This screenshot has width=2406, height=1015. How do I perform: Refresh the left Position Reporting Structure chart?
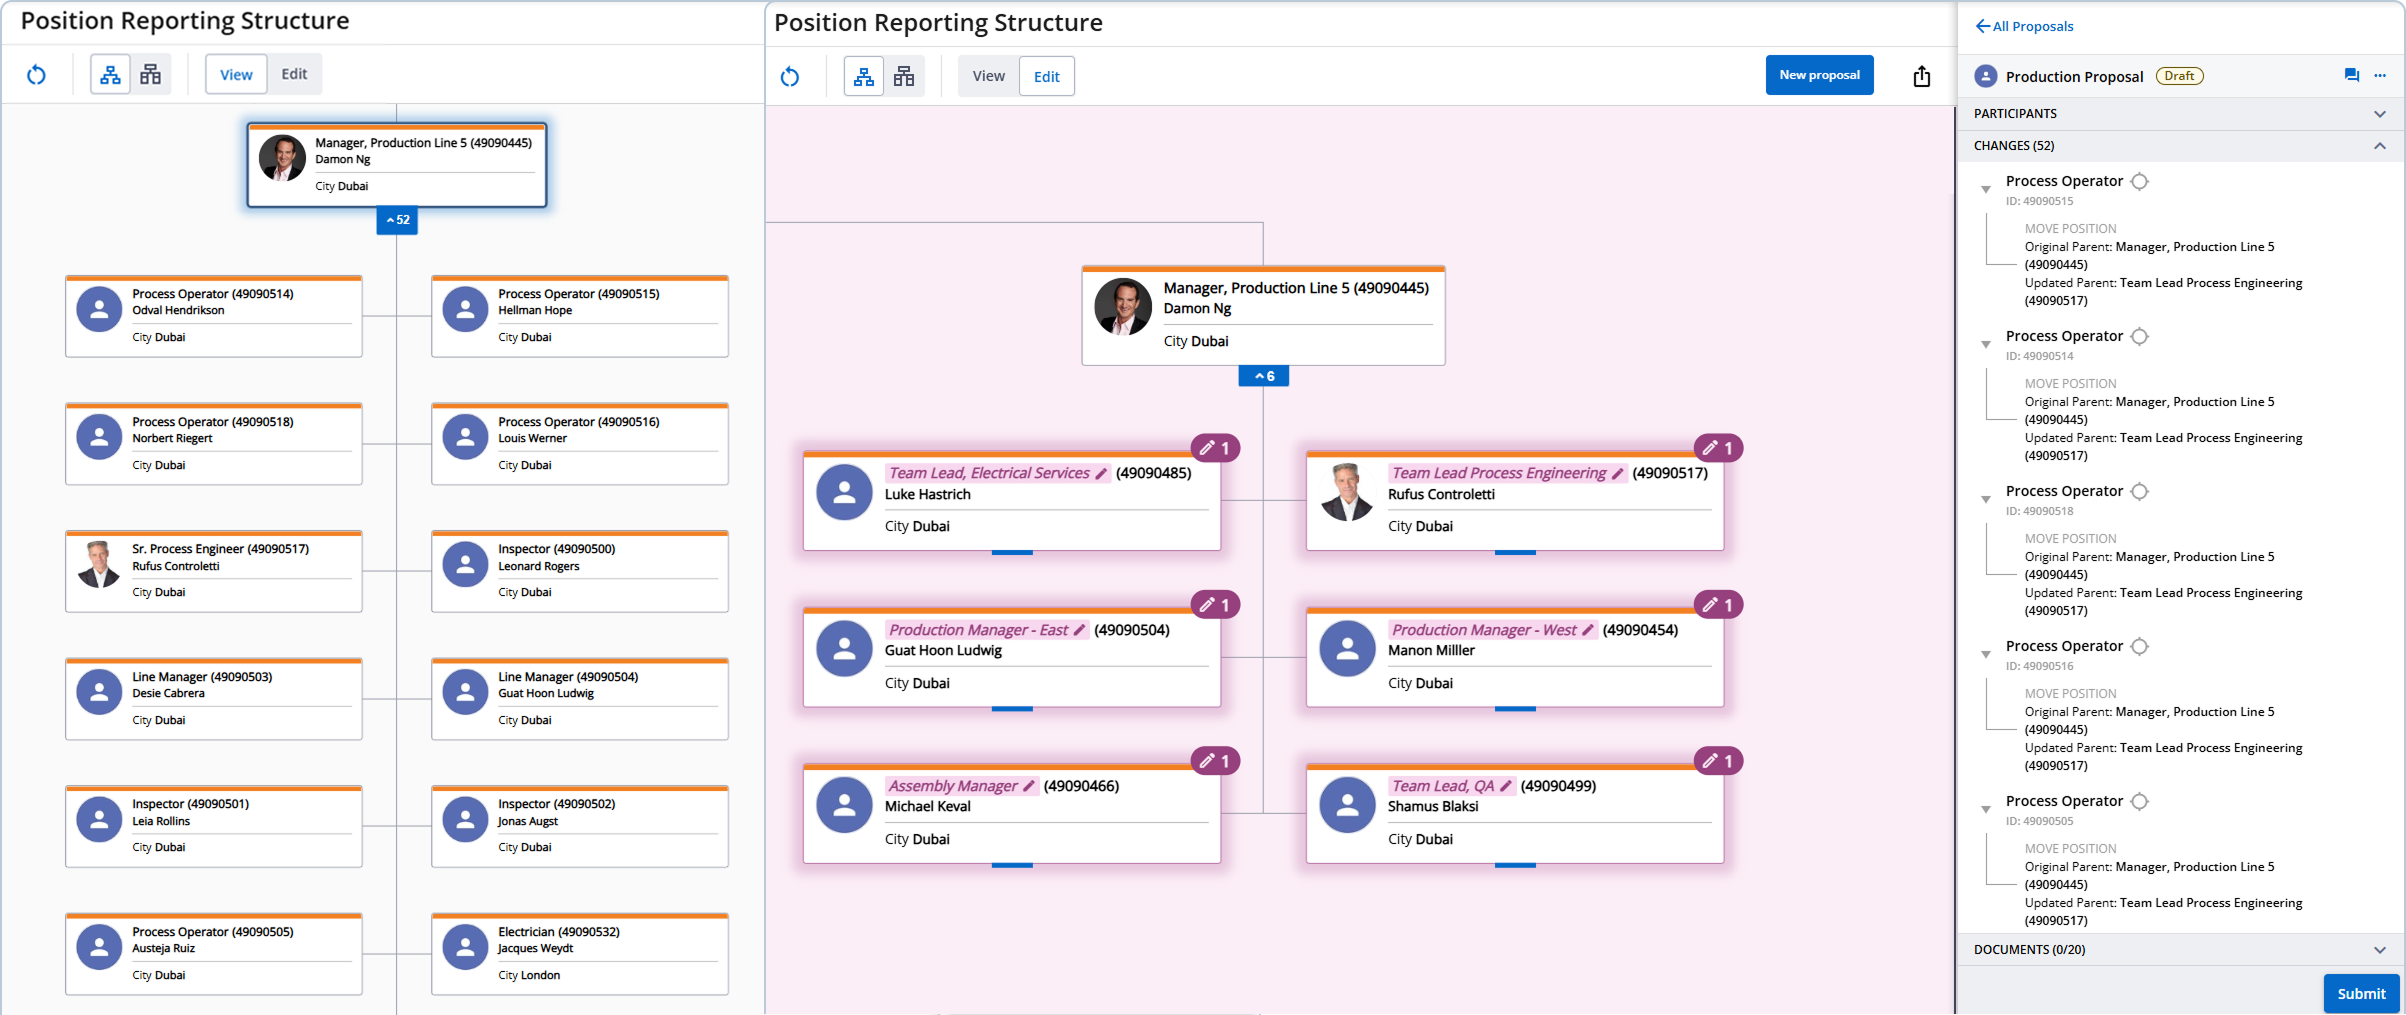[37, 74]
